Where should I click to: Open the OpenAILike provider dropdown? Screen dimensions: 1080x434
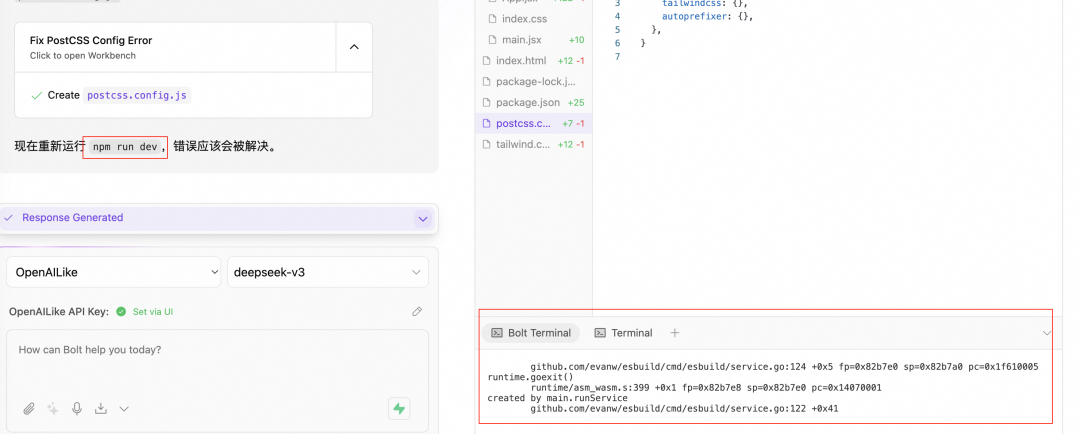click(114, 272)
